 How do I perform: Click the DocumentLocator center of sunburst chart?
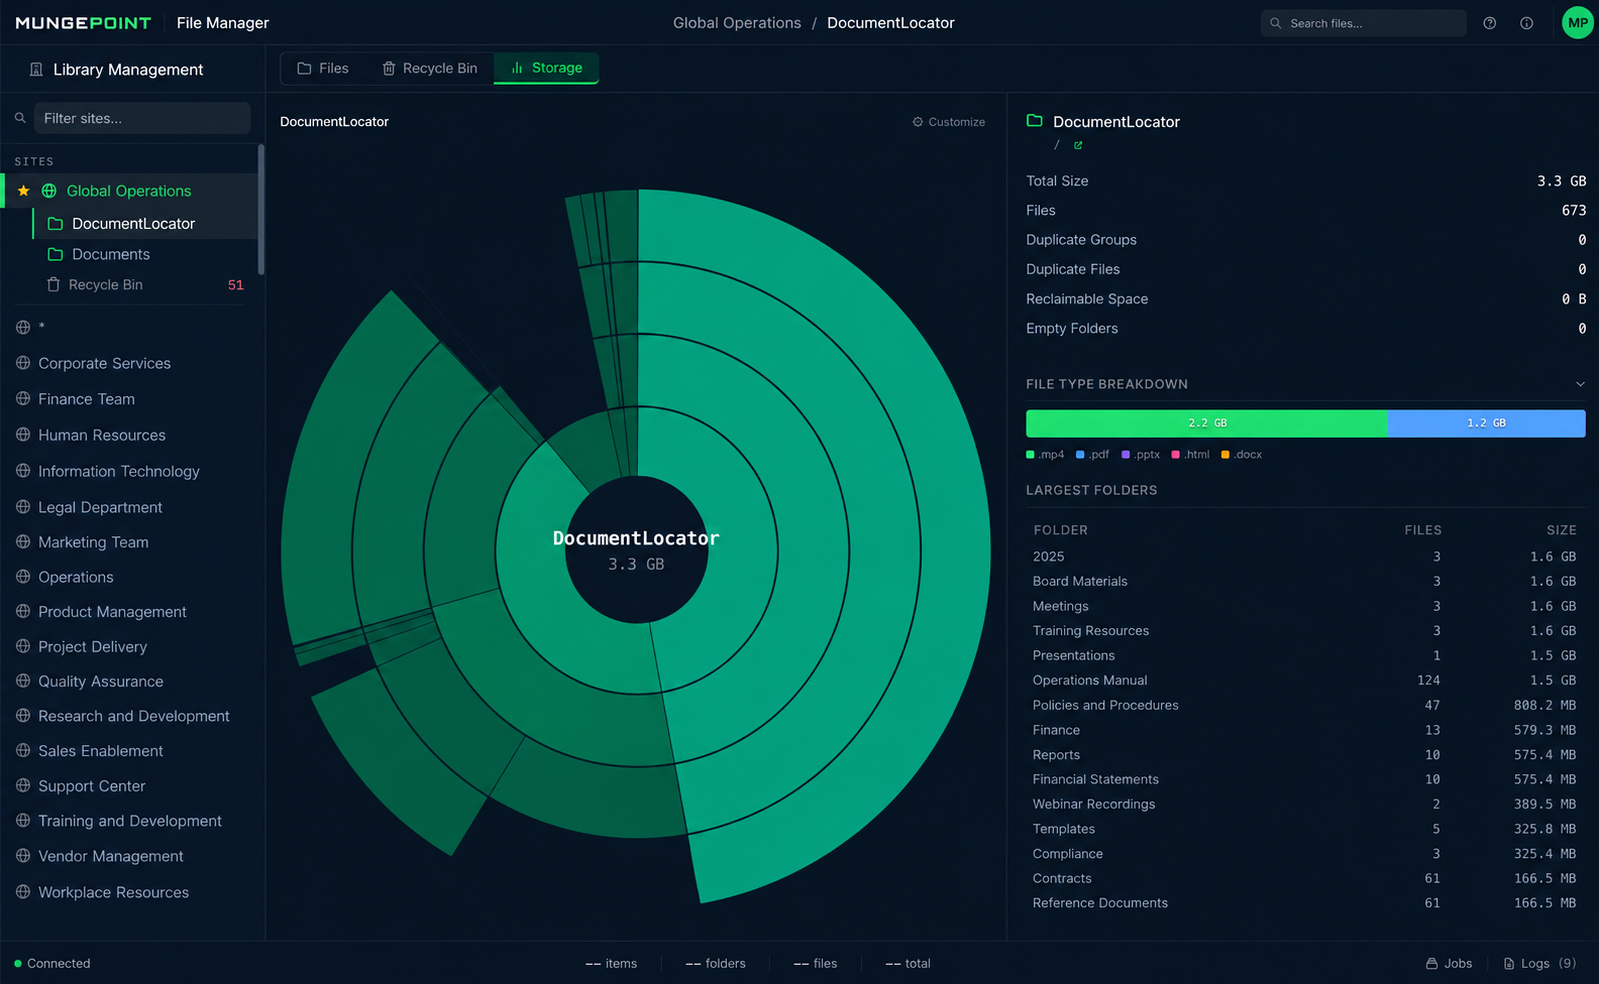tap(636, 550)
